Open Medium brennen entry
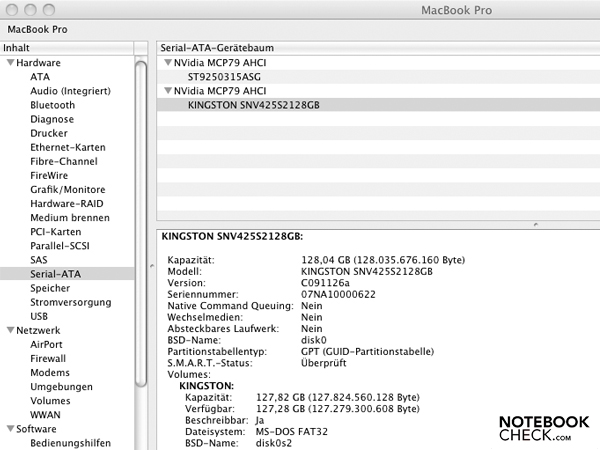The image size is (600, 450). (x=70, y=218)
